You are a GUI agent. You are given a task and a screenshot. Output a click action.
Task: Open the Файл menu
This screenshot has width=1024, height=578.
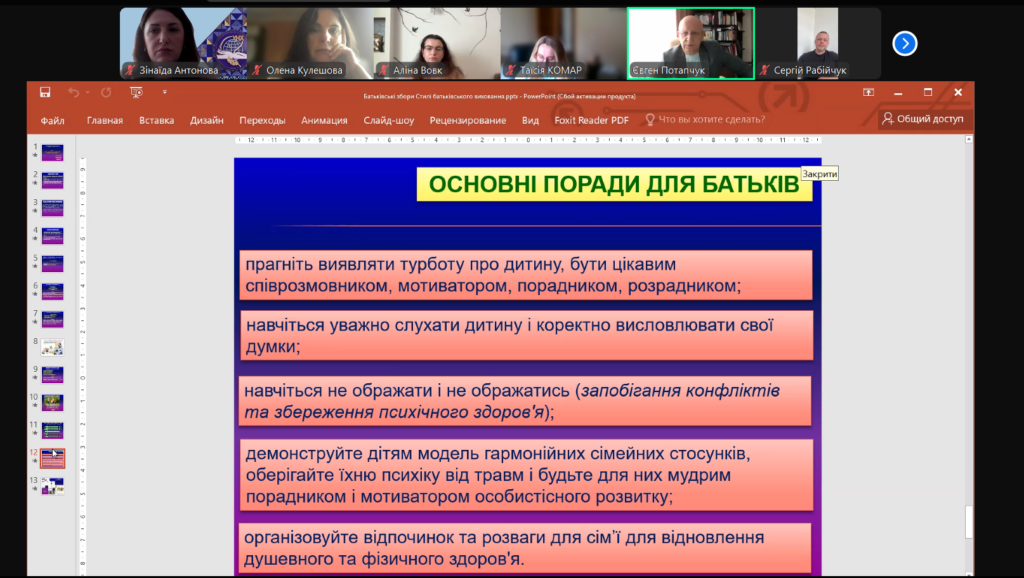pyautogui.click(x=53, y=120)
